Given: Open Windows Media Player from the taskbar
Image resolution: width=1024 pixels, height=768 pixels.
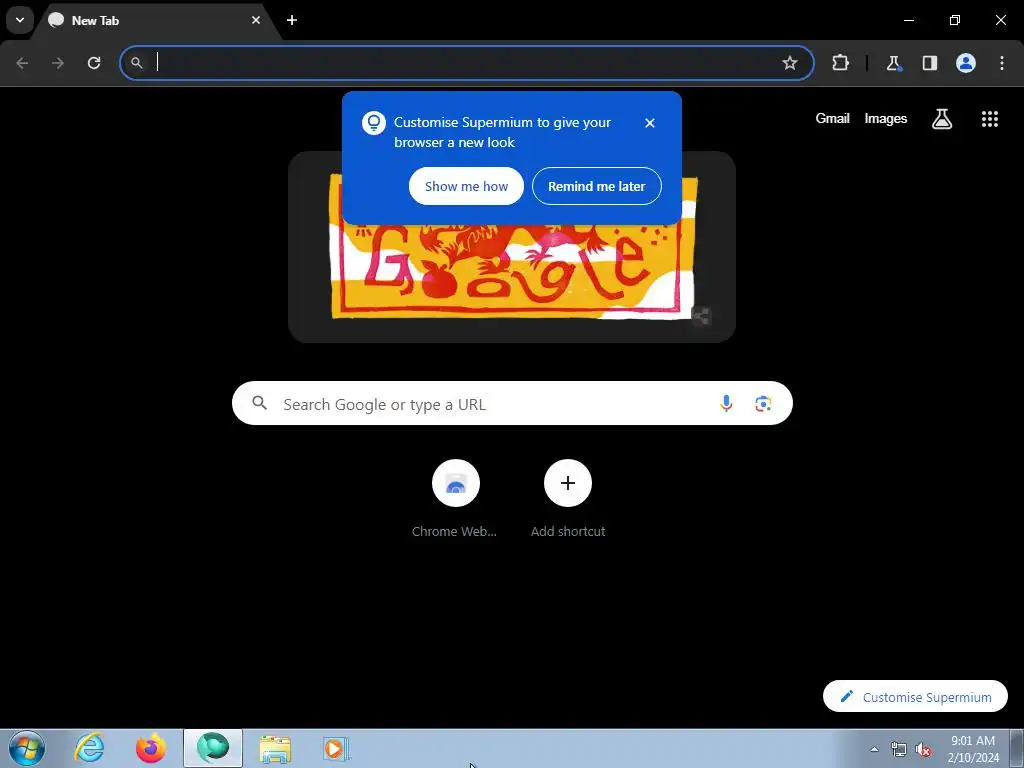Looking at the screenshot, I should (x=336, y=748).
